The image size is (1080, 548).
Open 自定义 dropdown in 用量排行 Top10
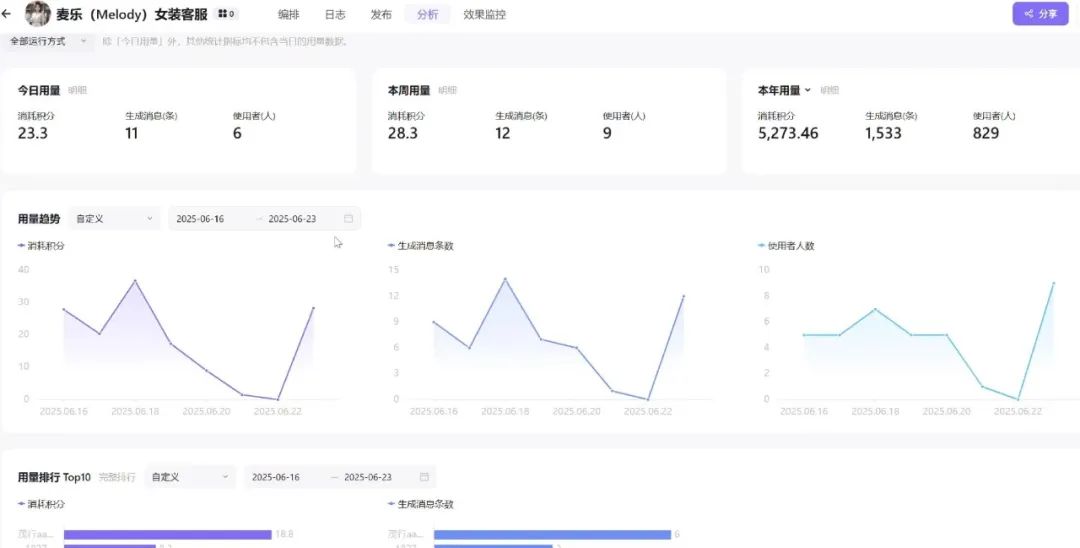click(190, 477)
